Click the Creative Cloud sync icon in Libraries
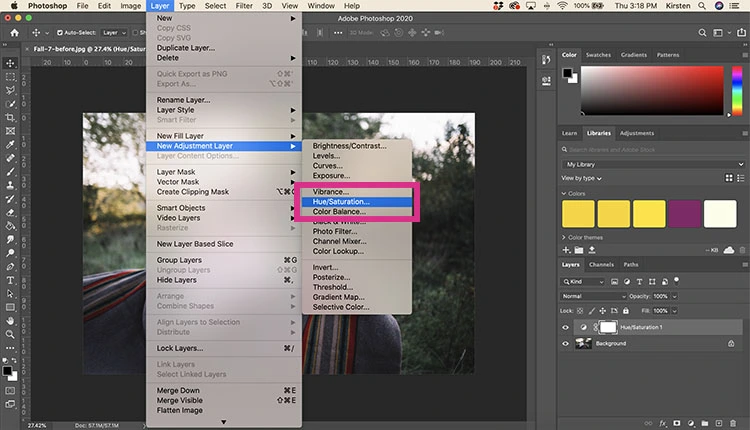The image size is (750, 430). 728,250
